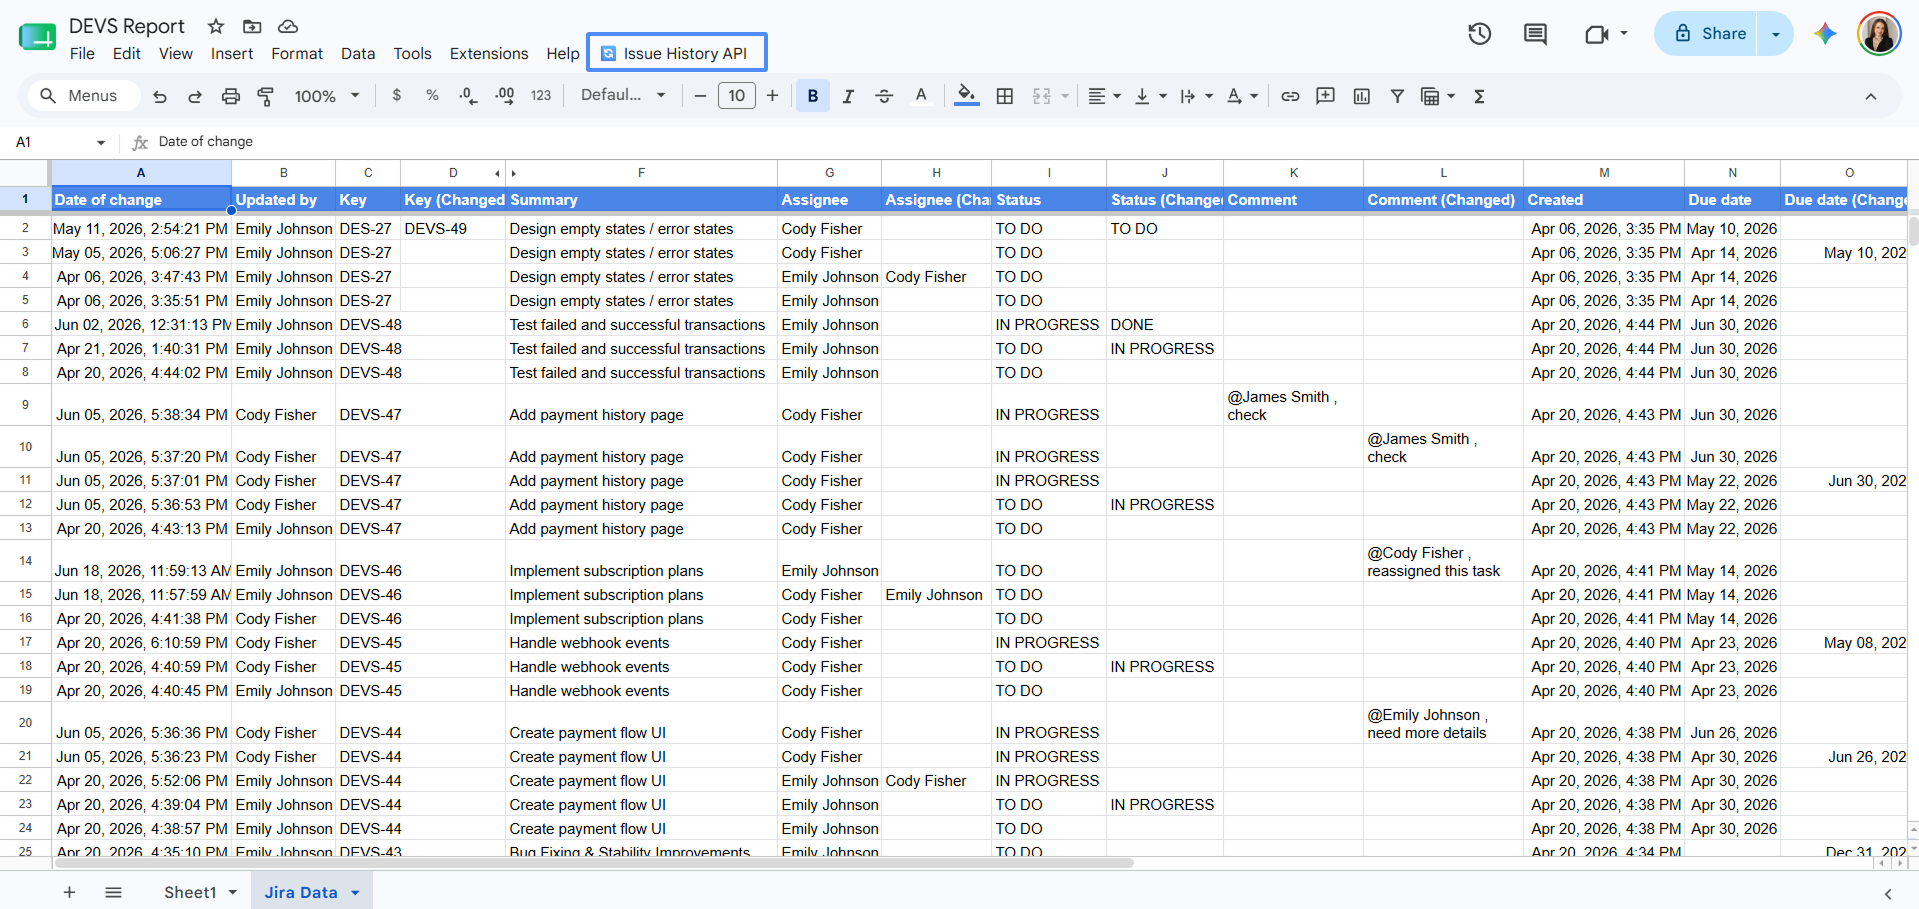The height and width of the screenshot is (909, 1919).
Task: Apply percent format using the % icon
Action: pos(432,95)
